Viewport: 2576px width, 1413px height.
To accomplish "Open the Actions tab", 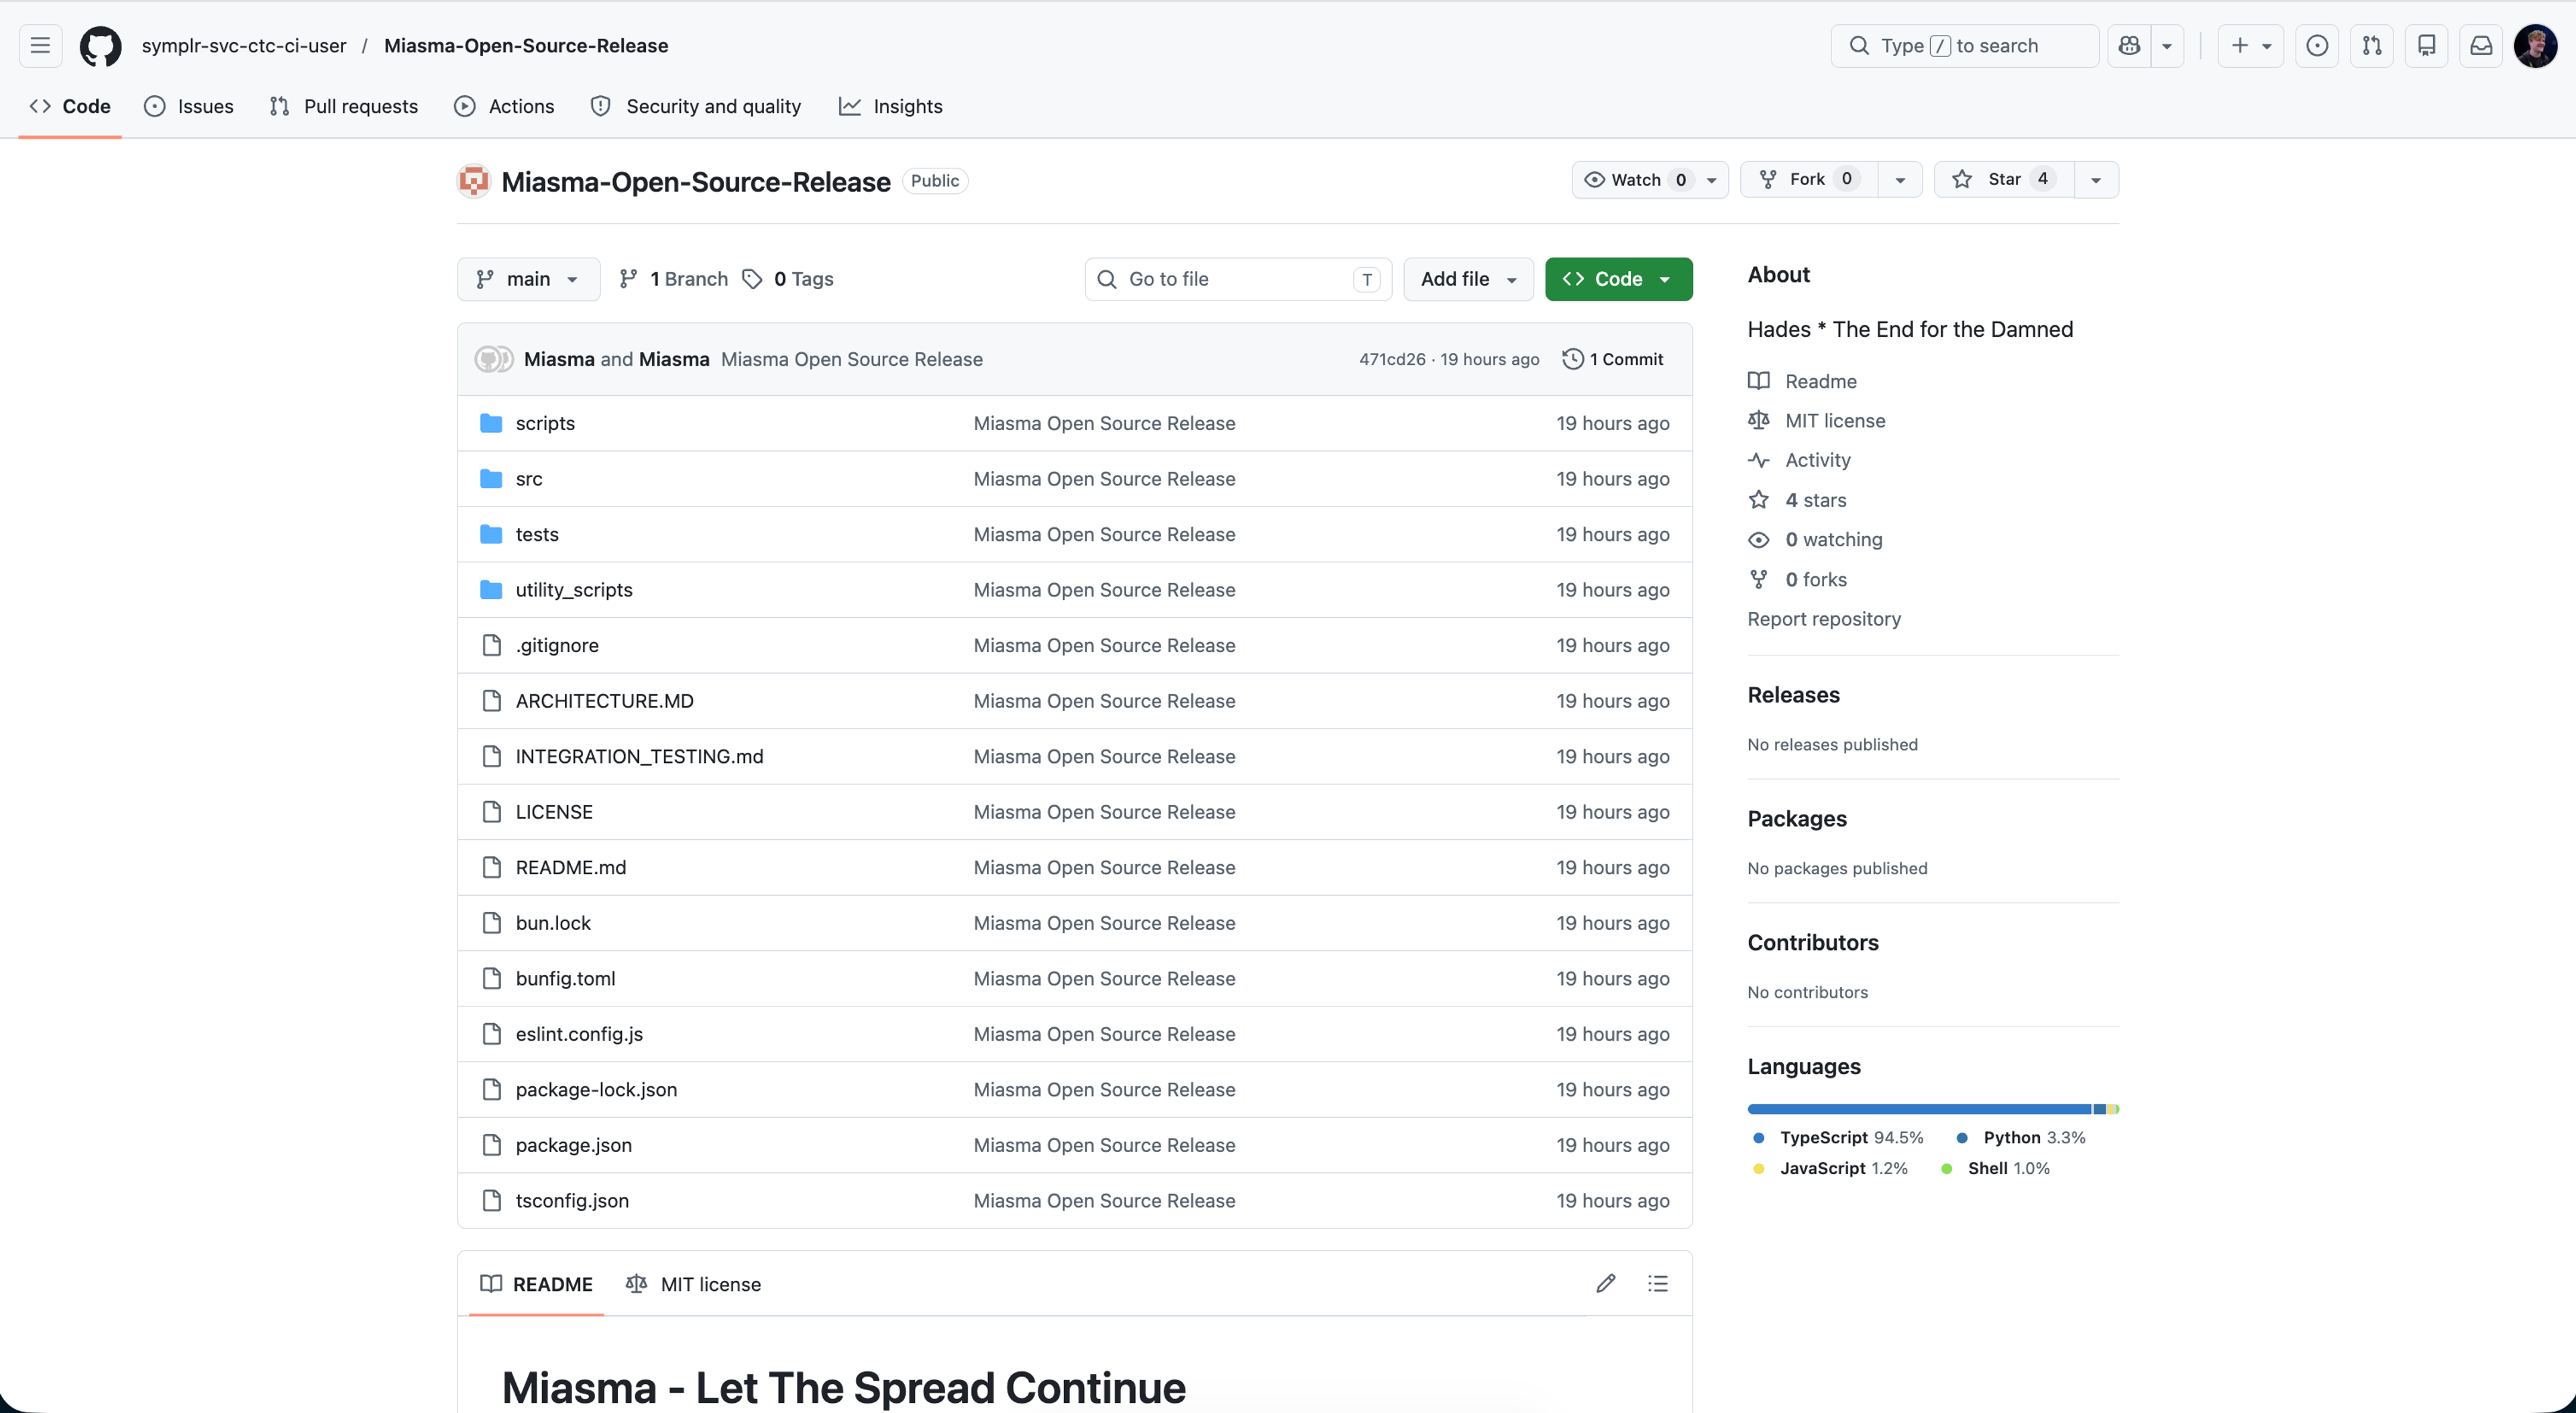I will [x=504, y=107].
